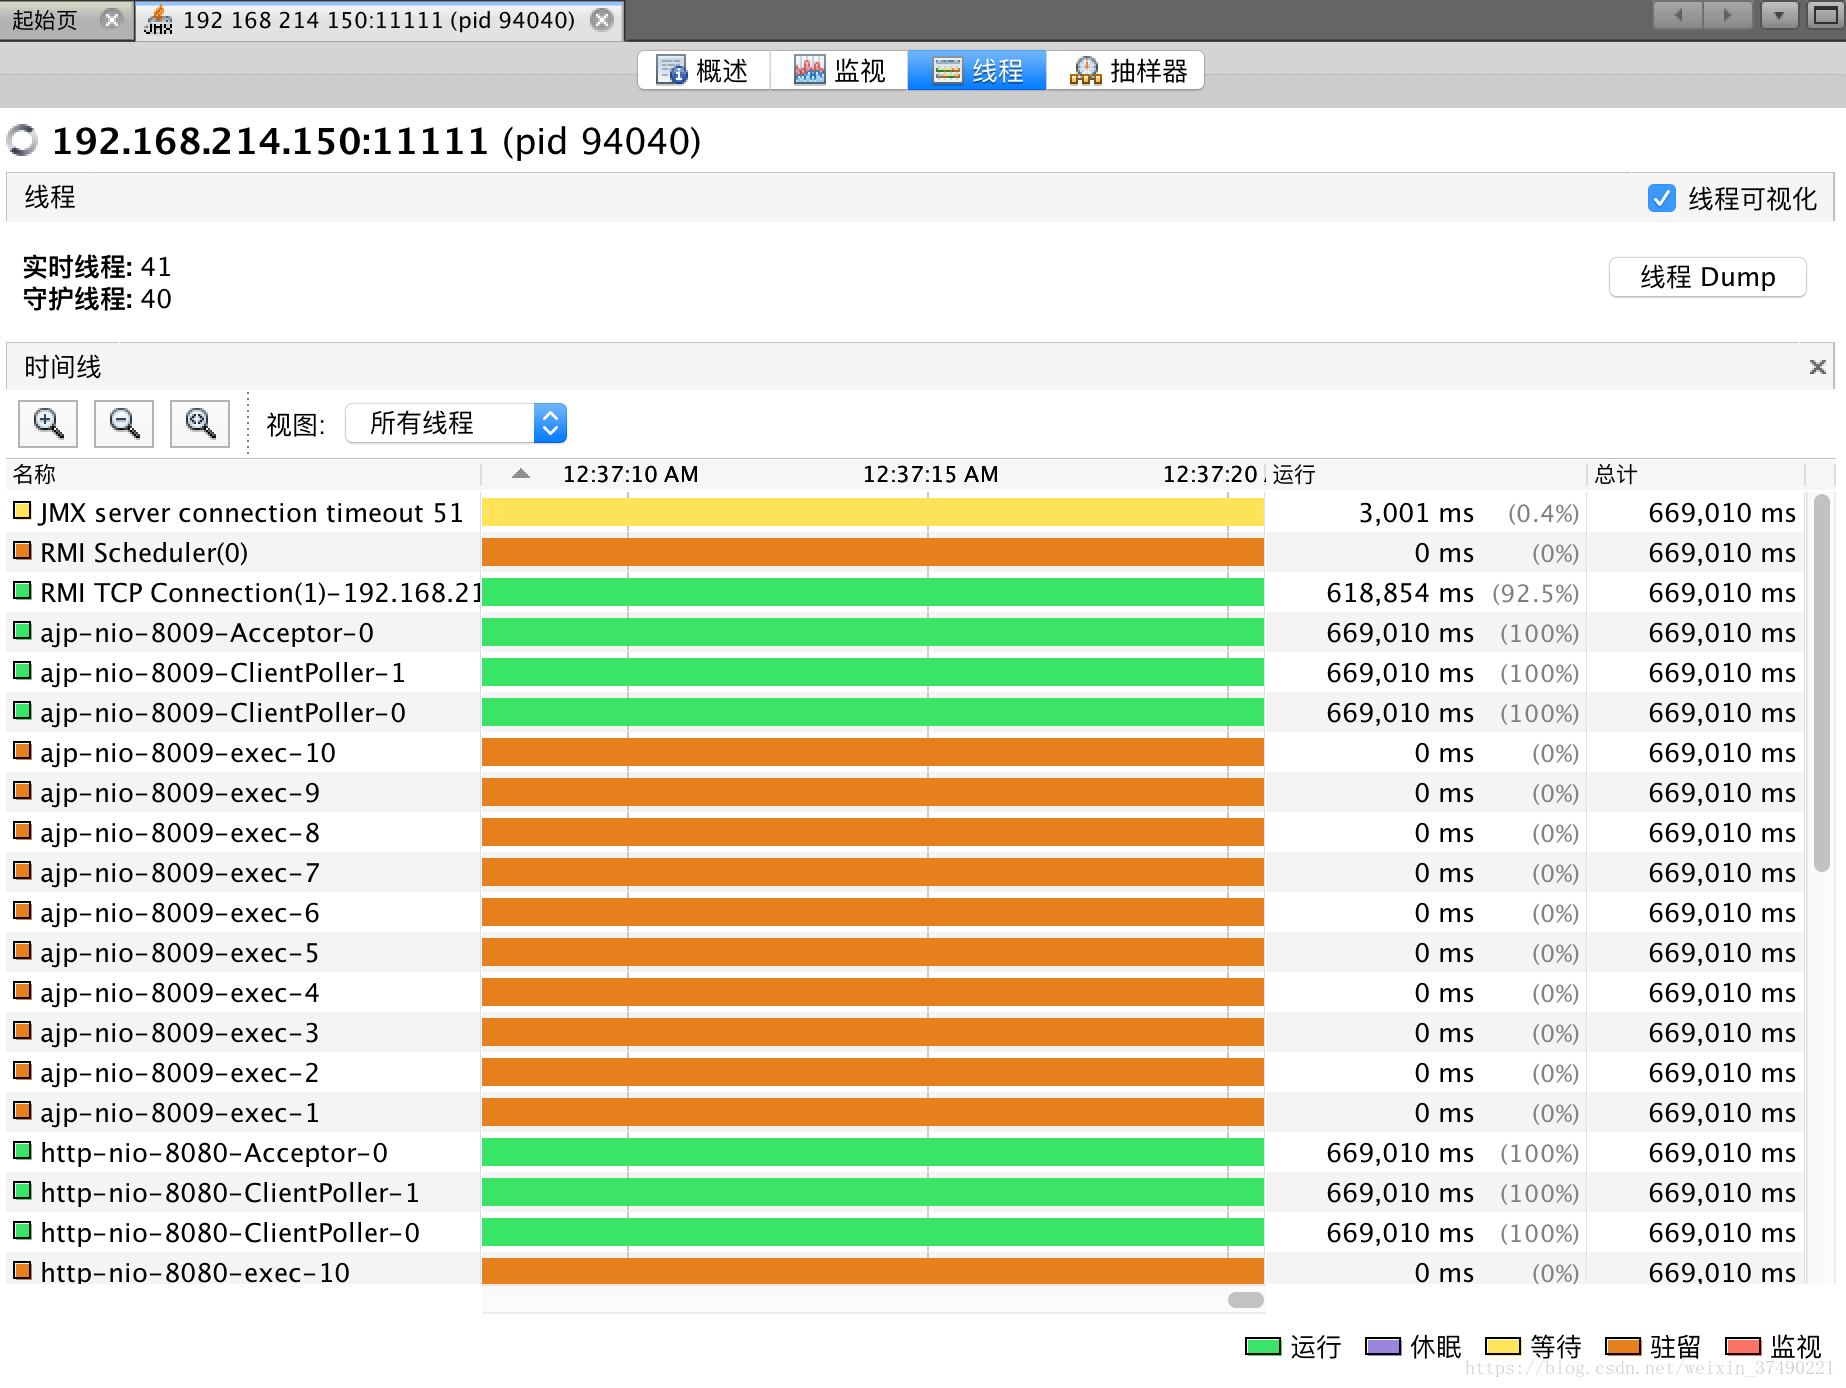Click the 12:37:15 AM timeline label

click(931, 474)
